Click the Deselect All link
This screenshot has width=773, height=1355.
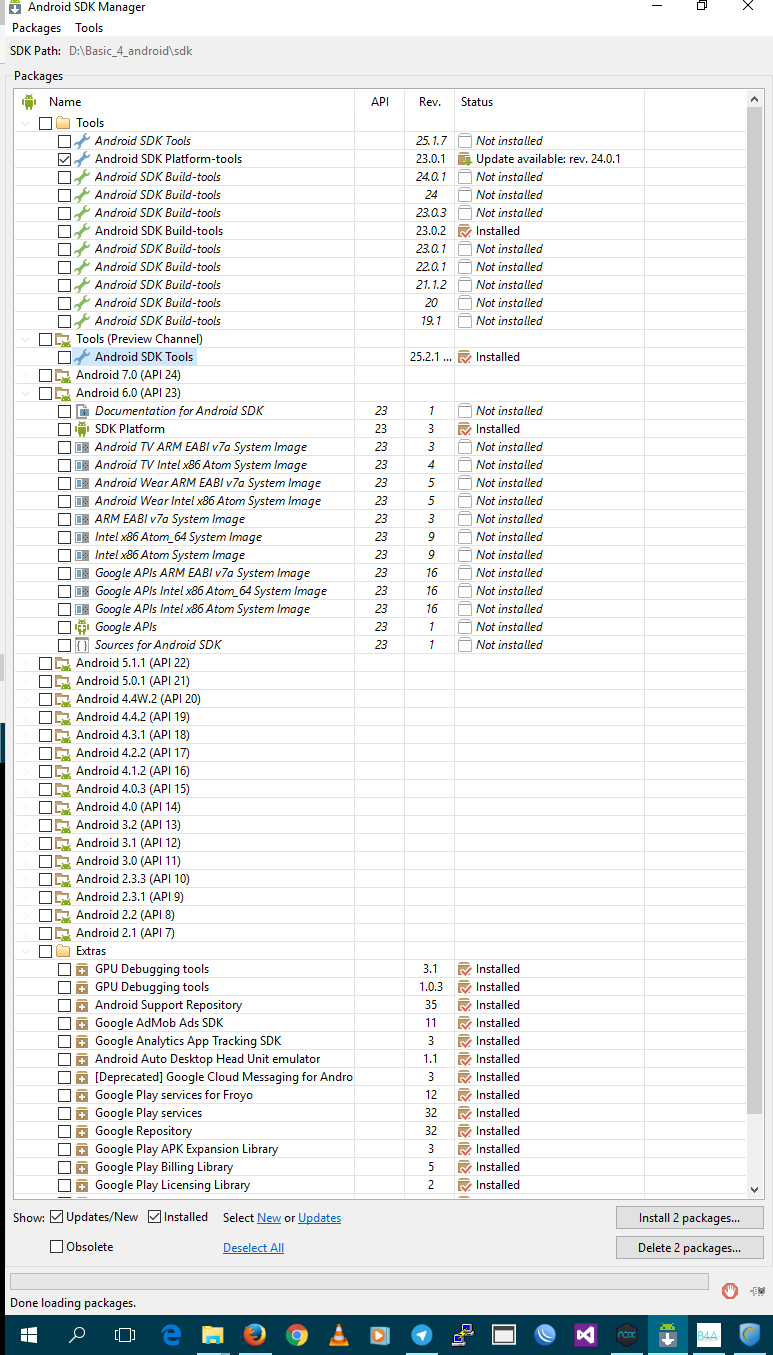click(x=253, y=1248)
